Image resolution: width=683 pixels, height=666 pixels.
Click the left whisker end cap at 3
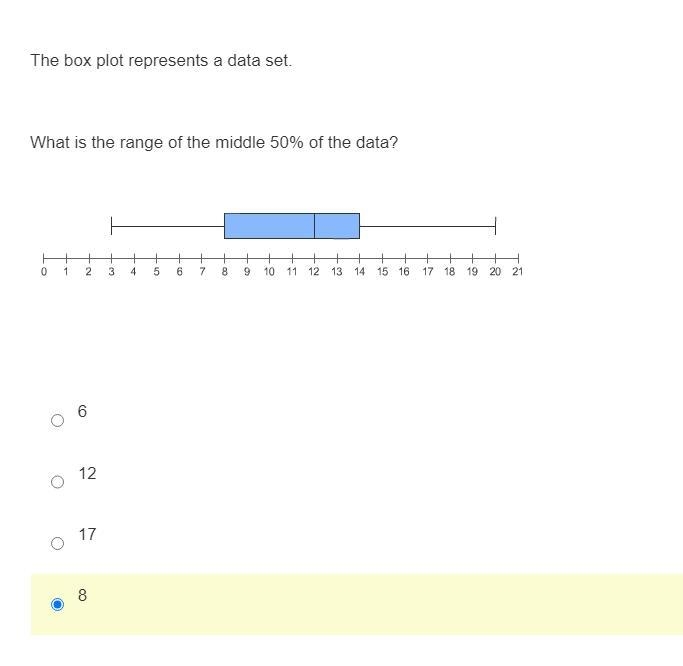112,226
